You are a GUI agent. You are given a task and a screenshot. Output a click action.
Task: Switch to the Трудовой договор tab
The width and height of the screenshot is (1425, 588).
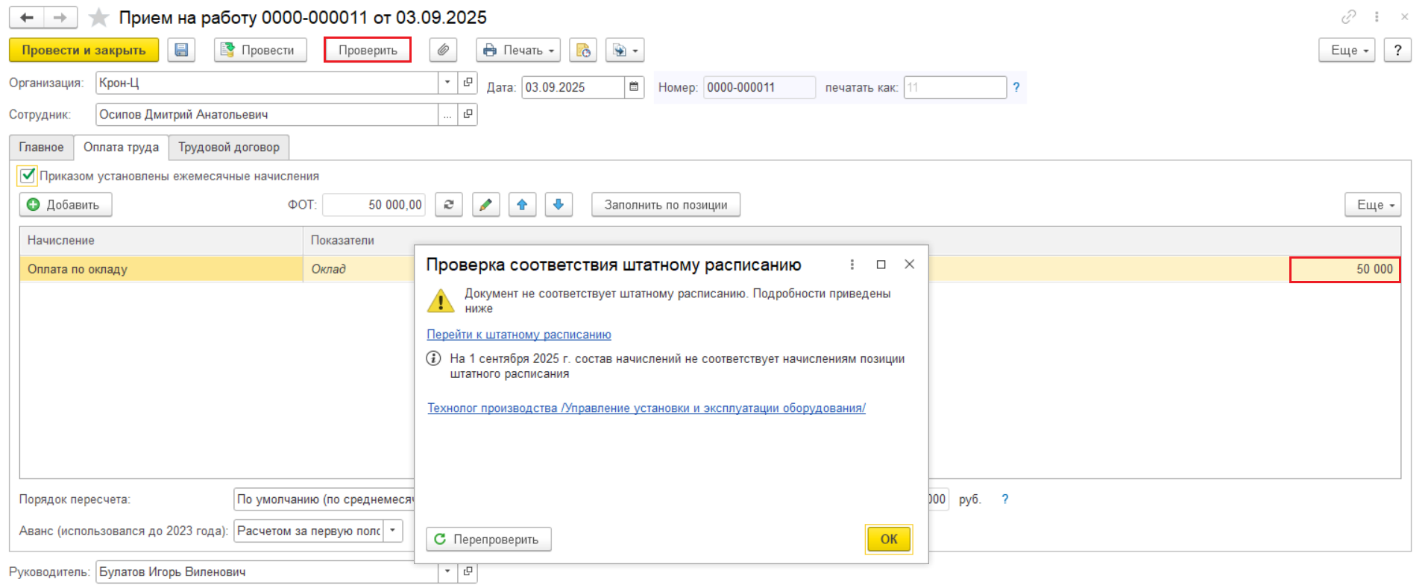click(x=229, y=147)
